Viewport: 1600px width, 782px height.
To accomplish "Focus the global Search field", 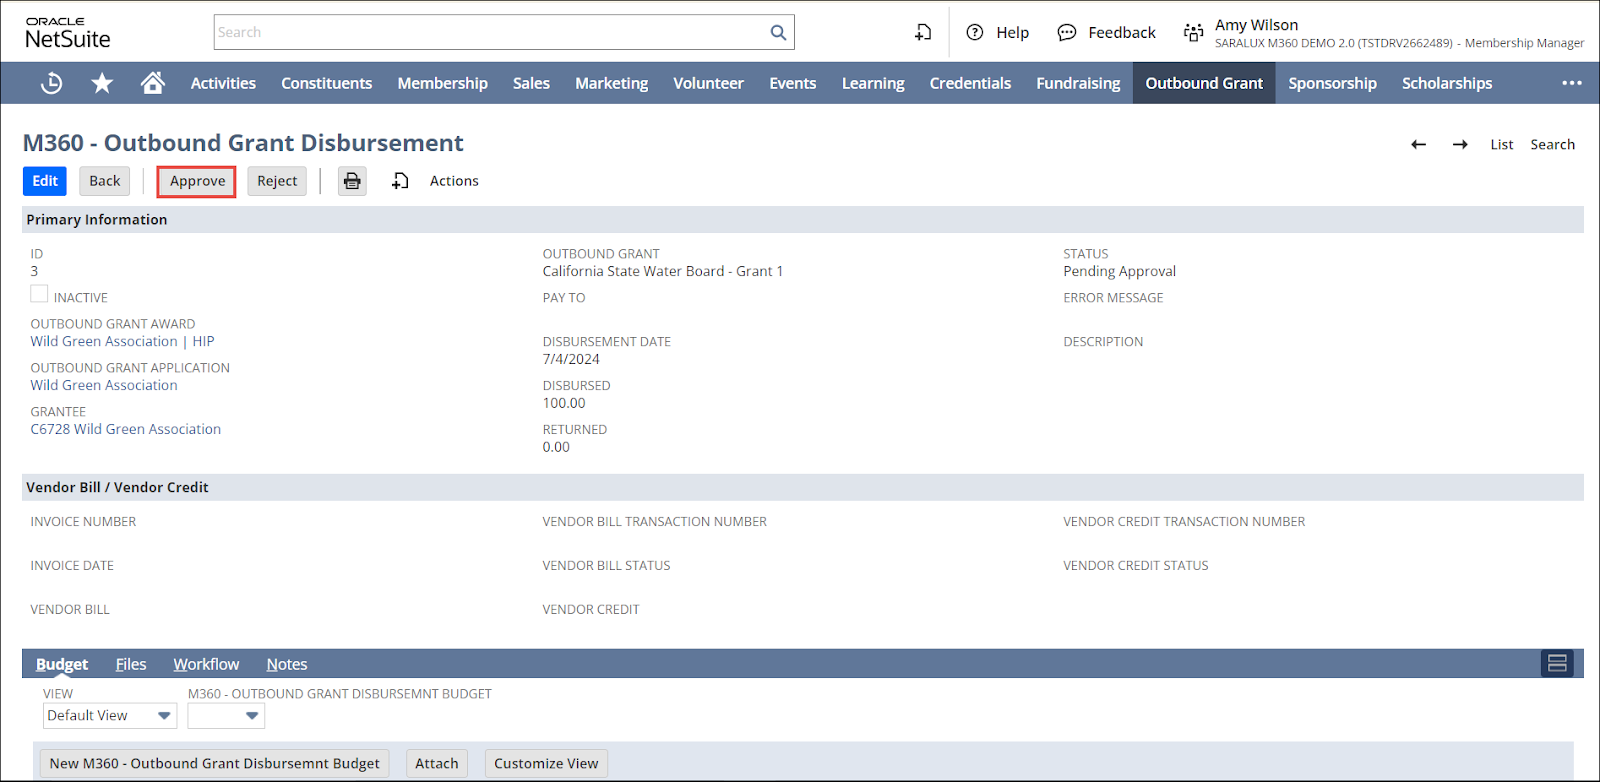I will click(x=490, y=33).
